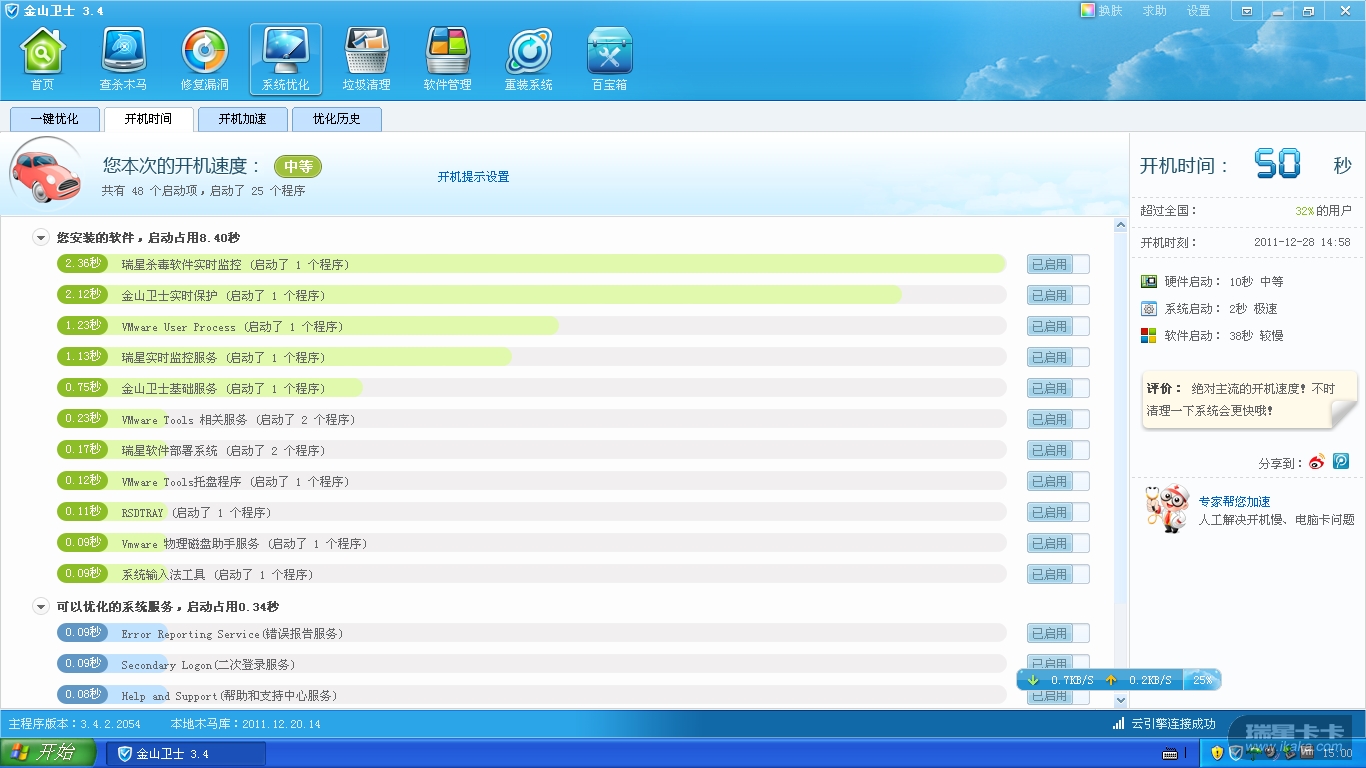The image size is (1366, 768).
Task: Toggle 已启用 for 金山卫士实时保护
Action: pyautogui.click(x=1058, y=296)
